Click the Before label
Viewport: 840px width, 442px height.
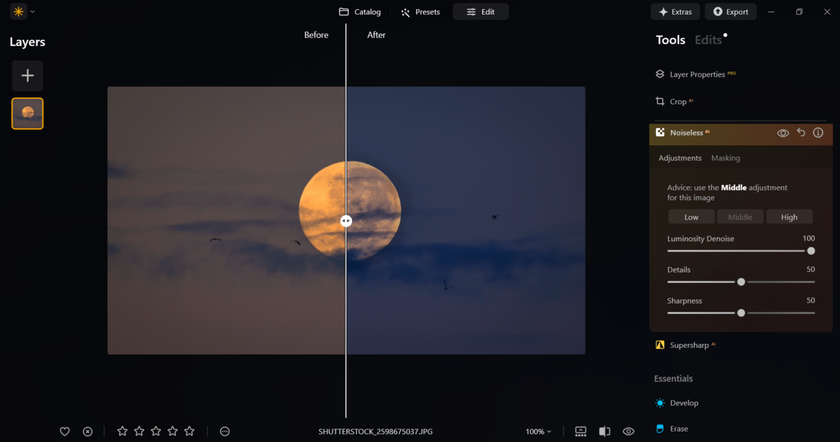[316, 35]
